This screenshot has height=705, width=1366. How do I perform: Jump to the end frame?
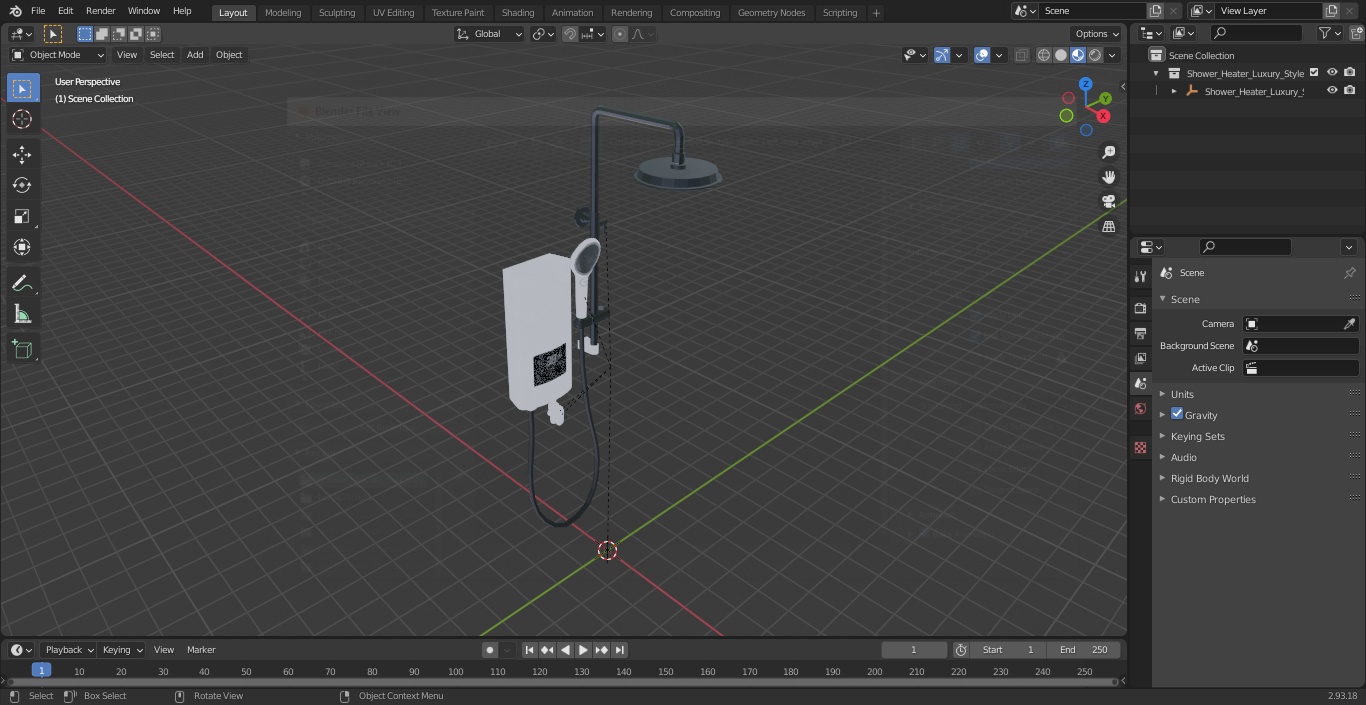619,650
